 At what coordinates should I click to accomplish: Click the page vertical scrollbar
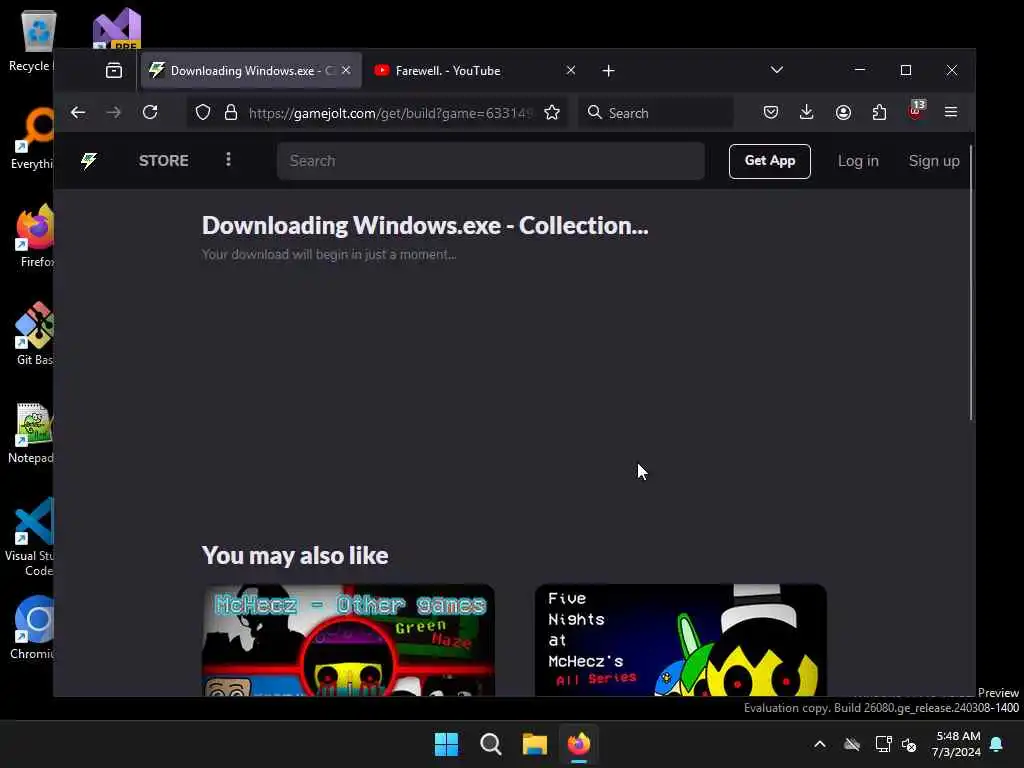[x=971, y=284]
